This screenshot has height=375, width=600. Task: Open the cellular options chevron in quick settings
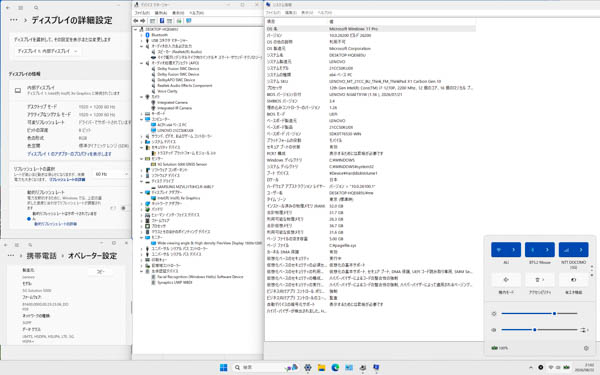tap(581, 249)
